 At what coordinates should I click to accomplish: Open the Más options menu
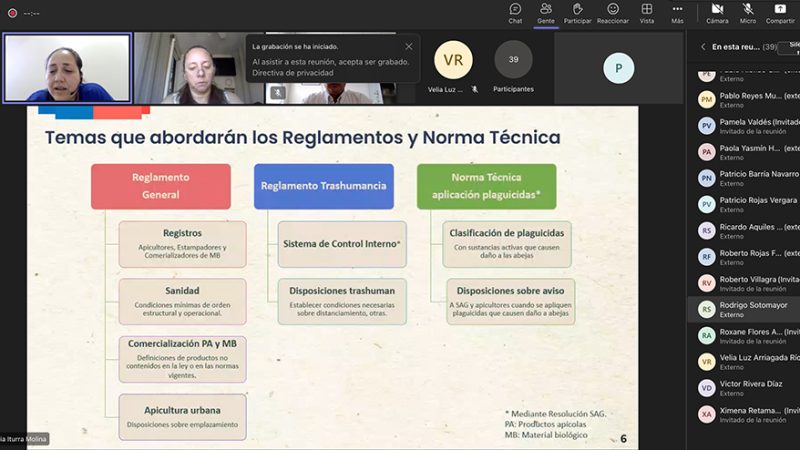[677, 13]
